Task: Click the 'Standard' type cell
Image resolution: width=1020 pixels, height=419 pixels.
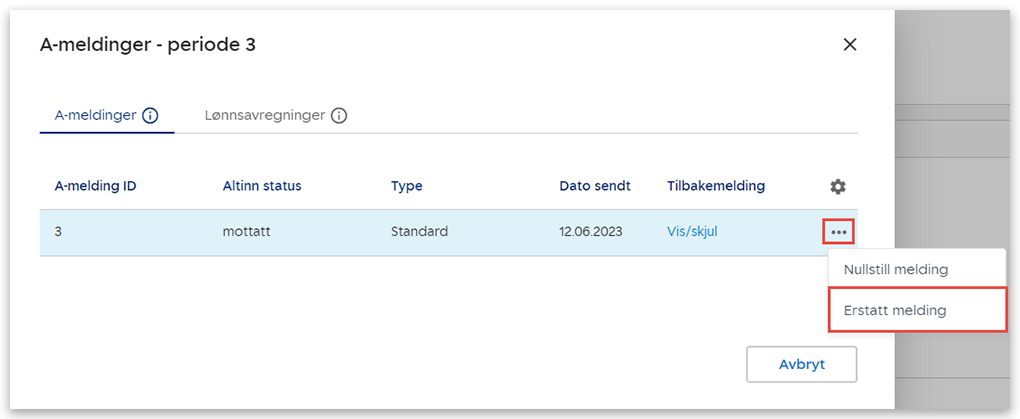Action: (x=419, y=232)
